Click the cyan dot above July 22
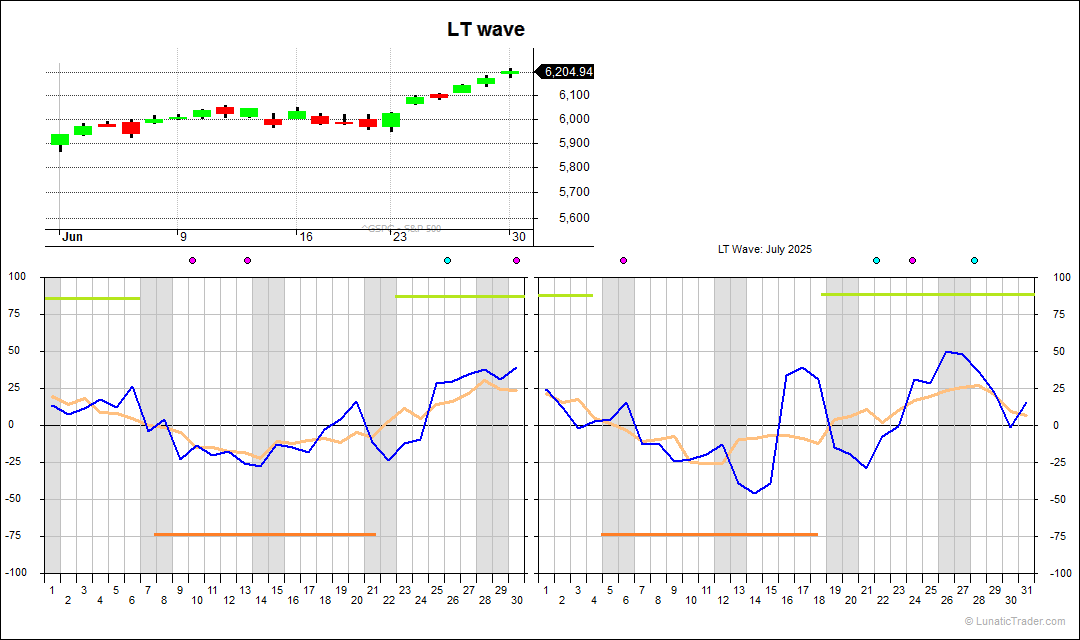Image resolution: width=1080 pixels, height=640 pixels. point(876,261)
